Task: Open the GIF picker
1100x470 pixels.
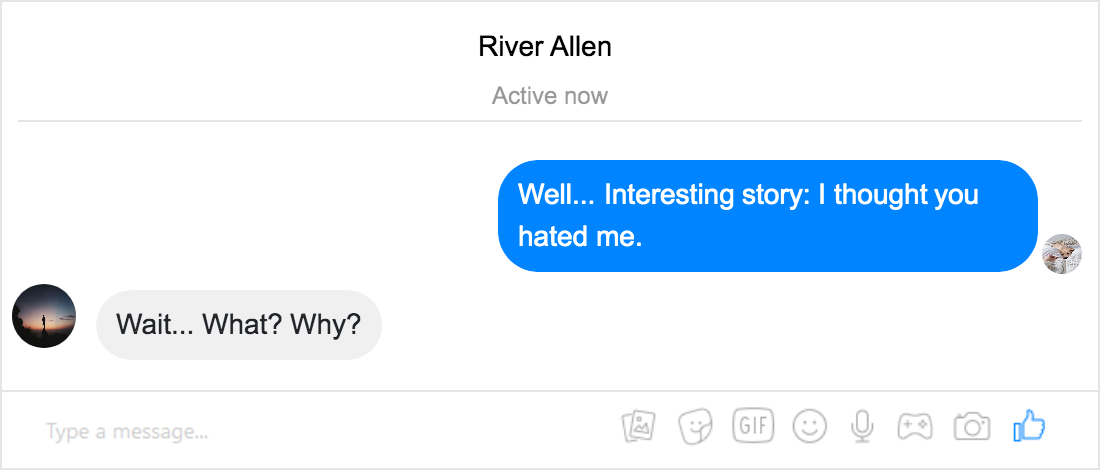Action: click(x=752, y=426)
